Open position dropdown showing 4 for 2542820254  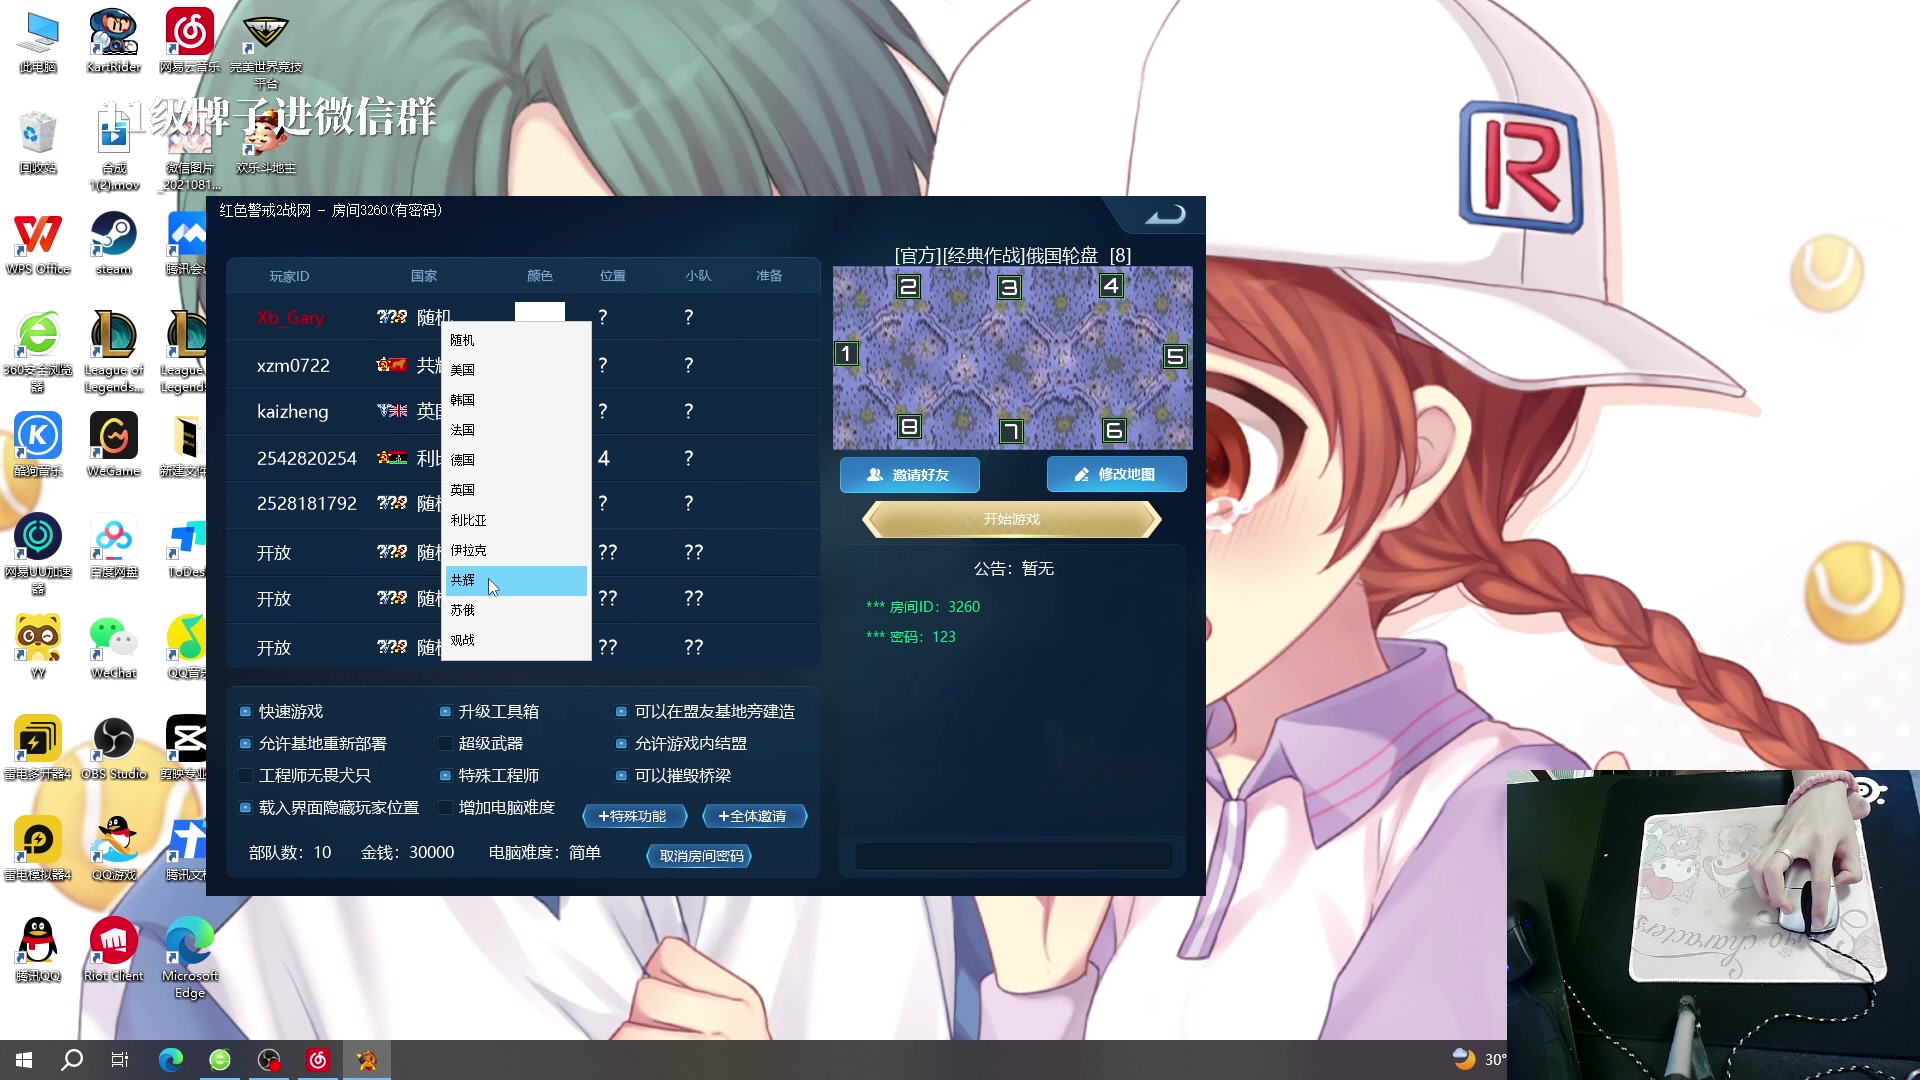click(604, 458)
